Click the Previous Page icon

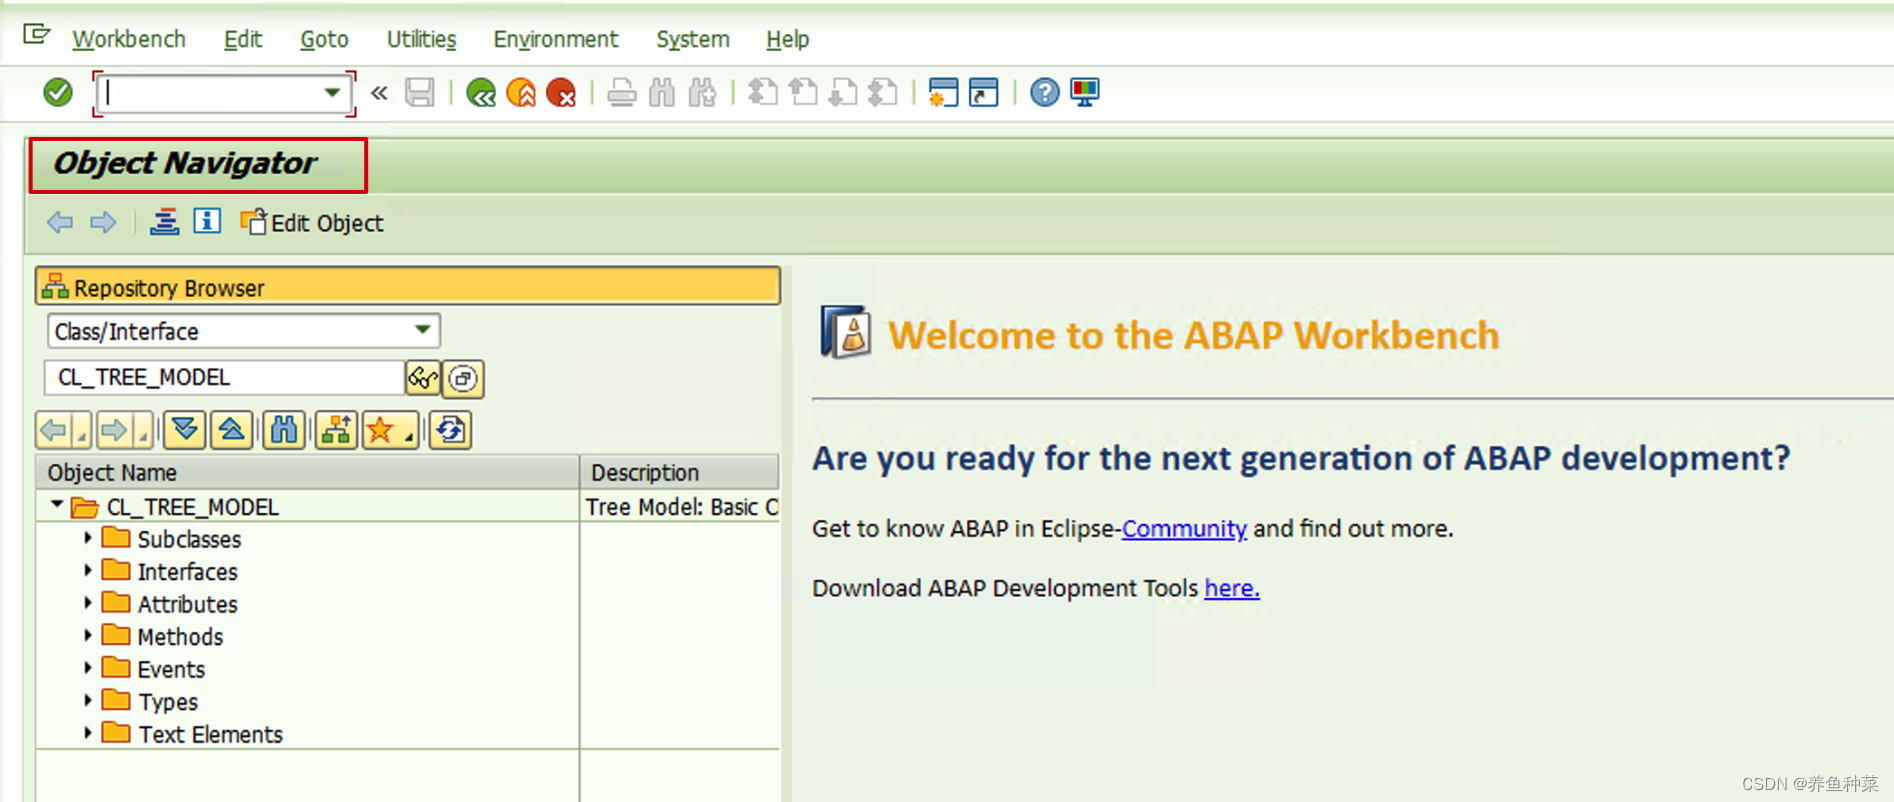pyautogui.click(x=803, y=93)
